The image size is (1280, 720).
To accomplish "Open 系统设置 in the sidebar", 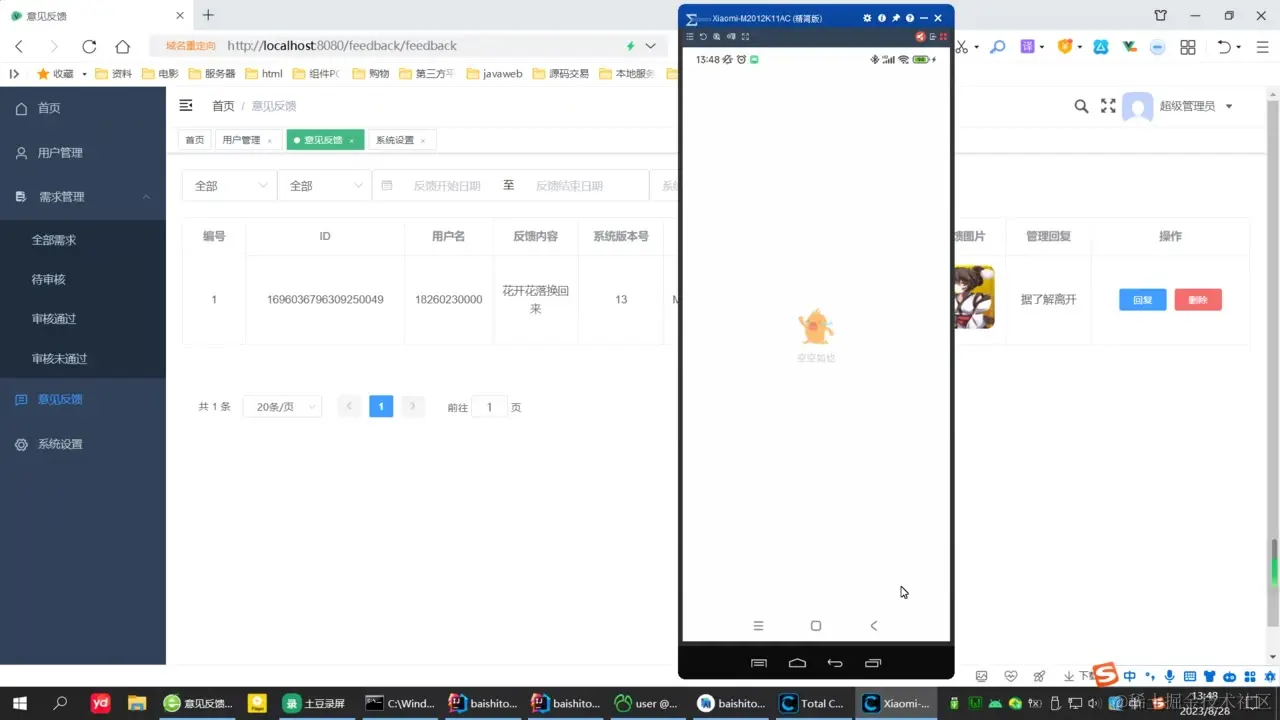I will click(83, 444).
